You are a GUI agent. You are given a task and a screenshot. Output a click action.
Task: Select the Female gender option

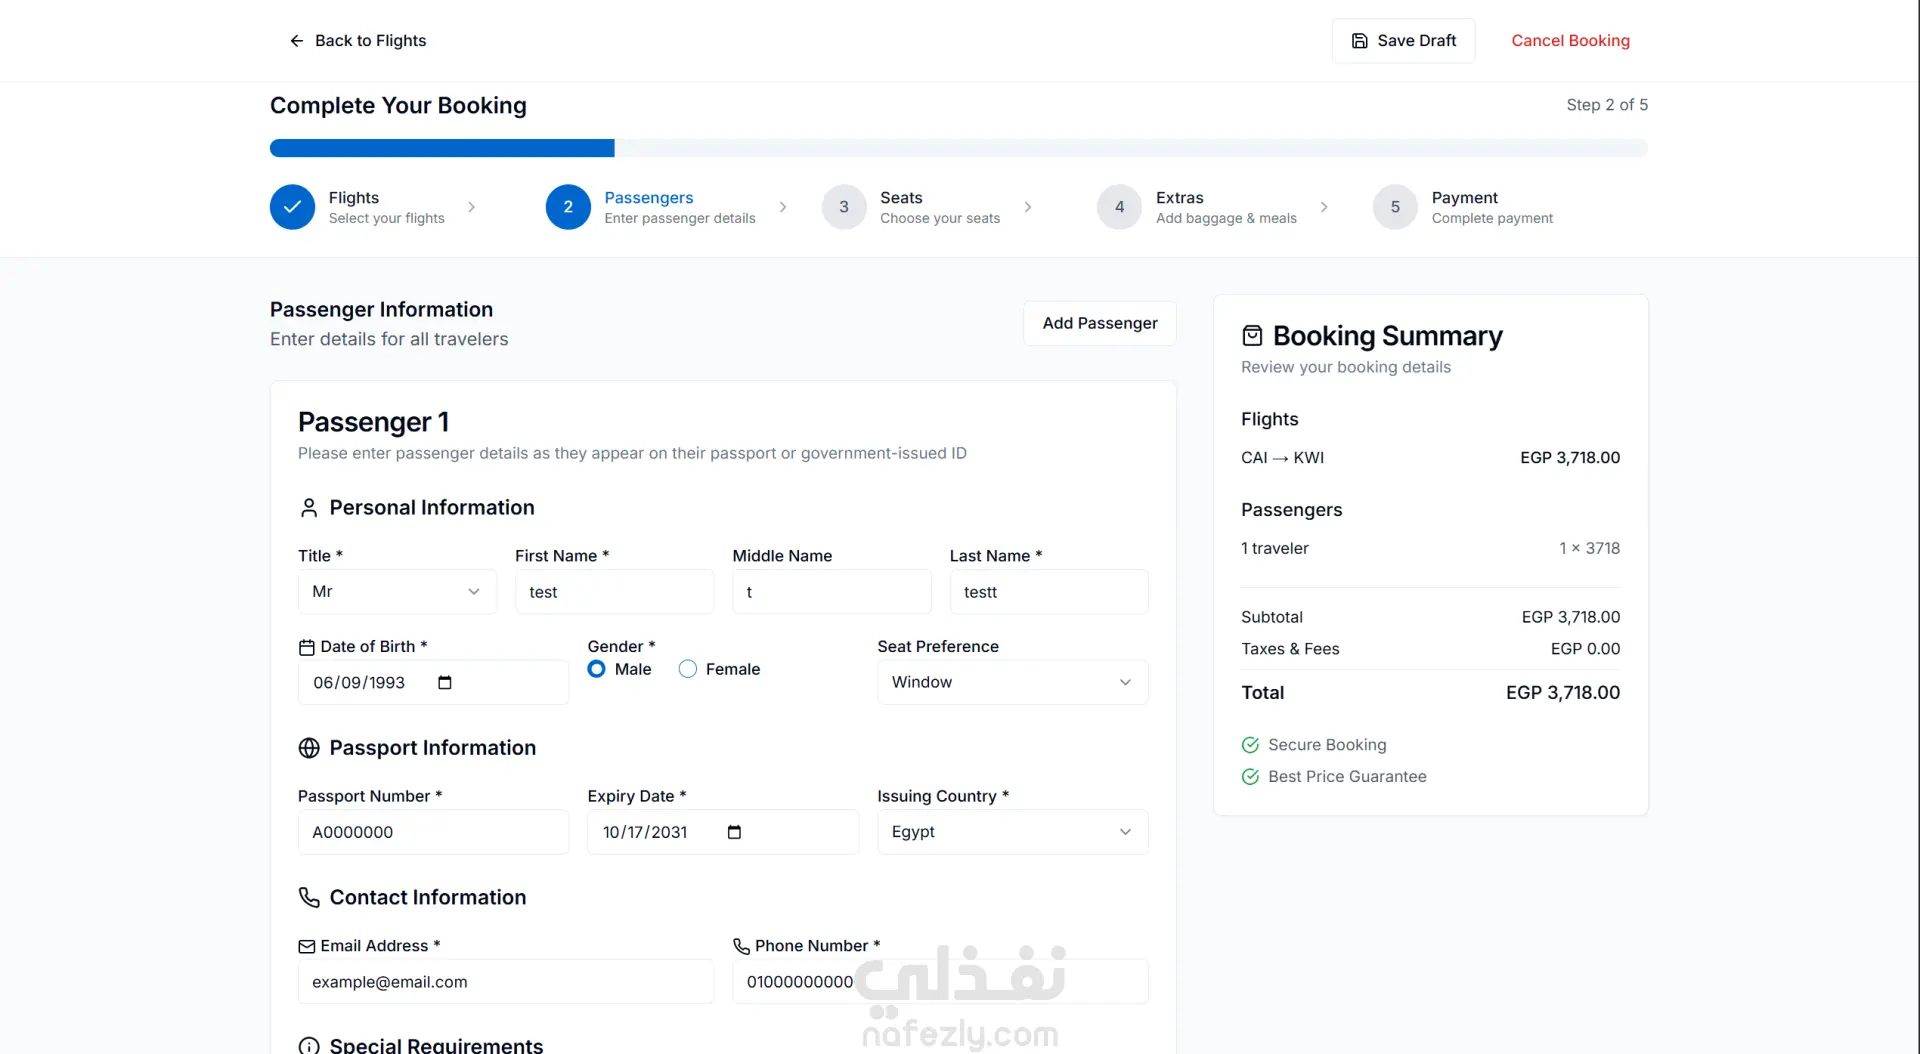(x=688, y=669)
